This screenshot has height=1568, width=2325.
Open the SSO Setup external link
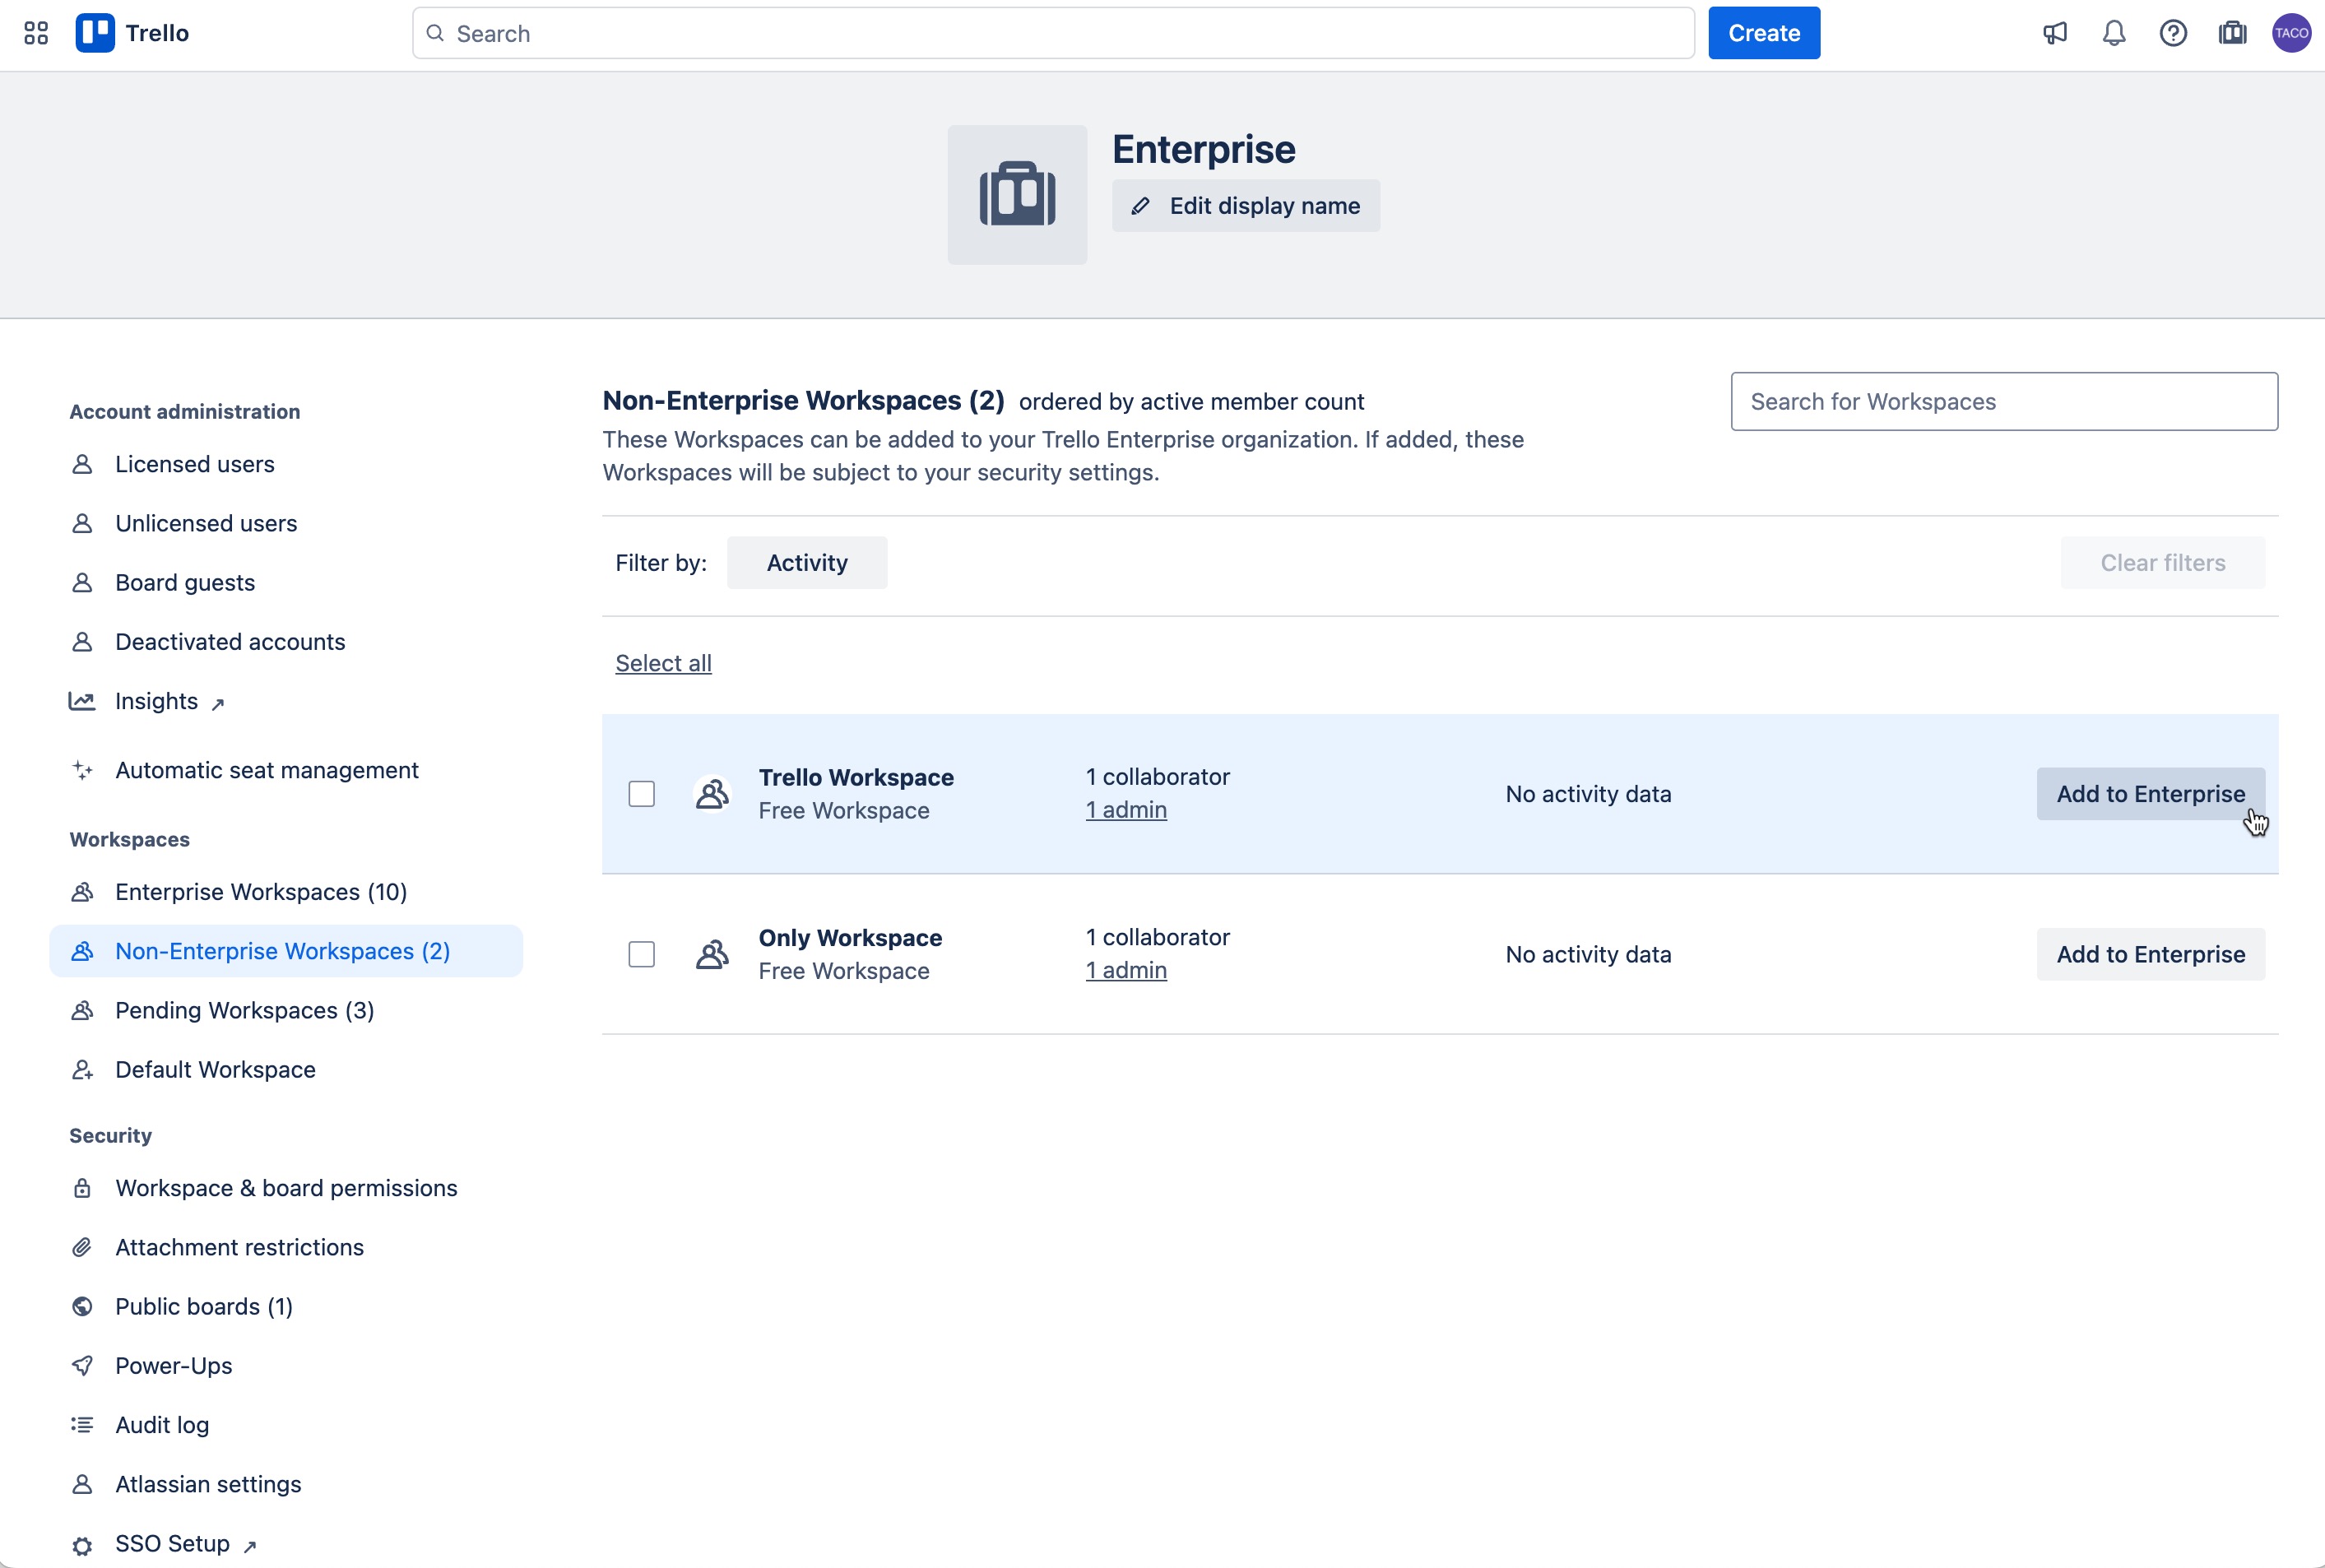(x=186, y=1544)
